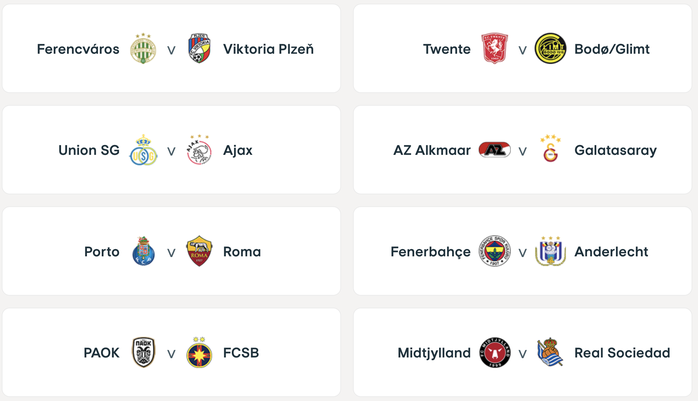Open the Real Sociedad team name
Viewport: 698px width, 401px height.
[622, 353]
